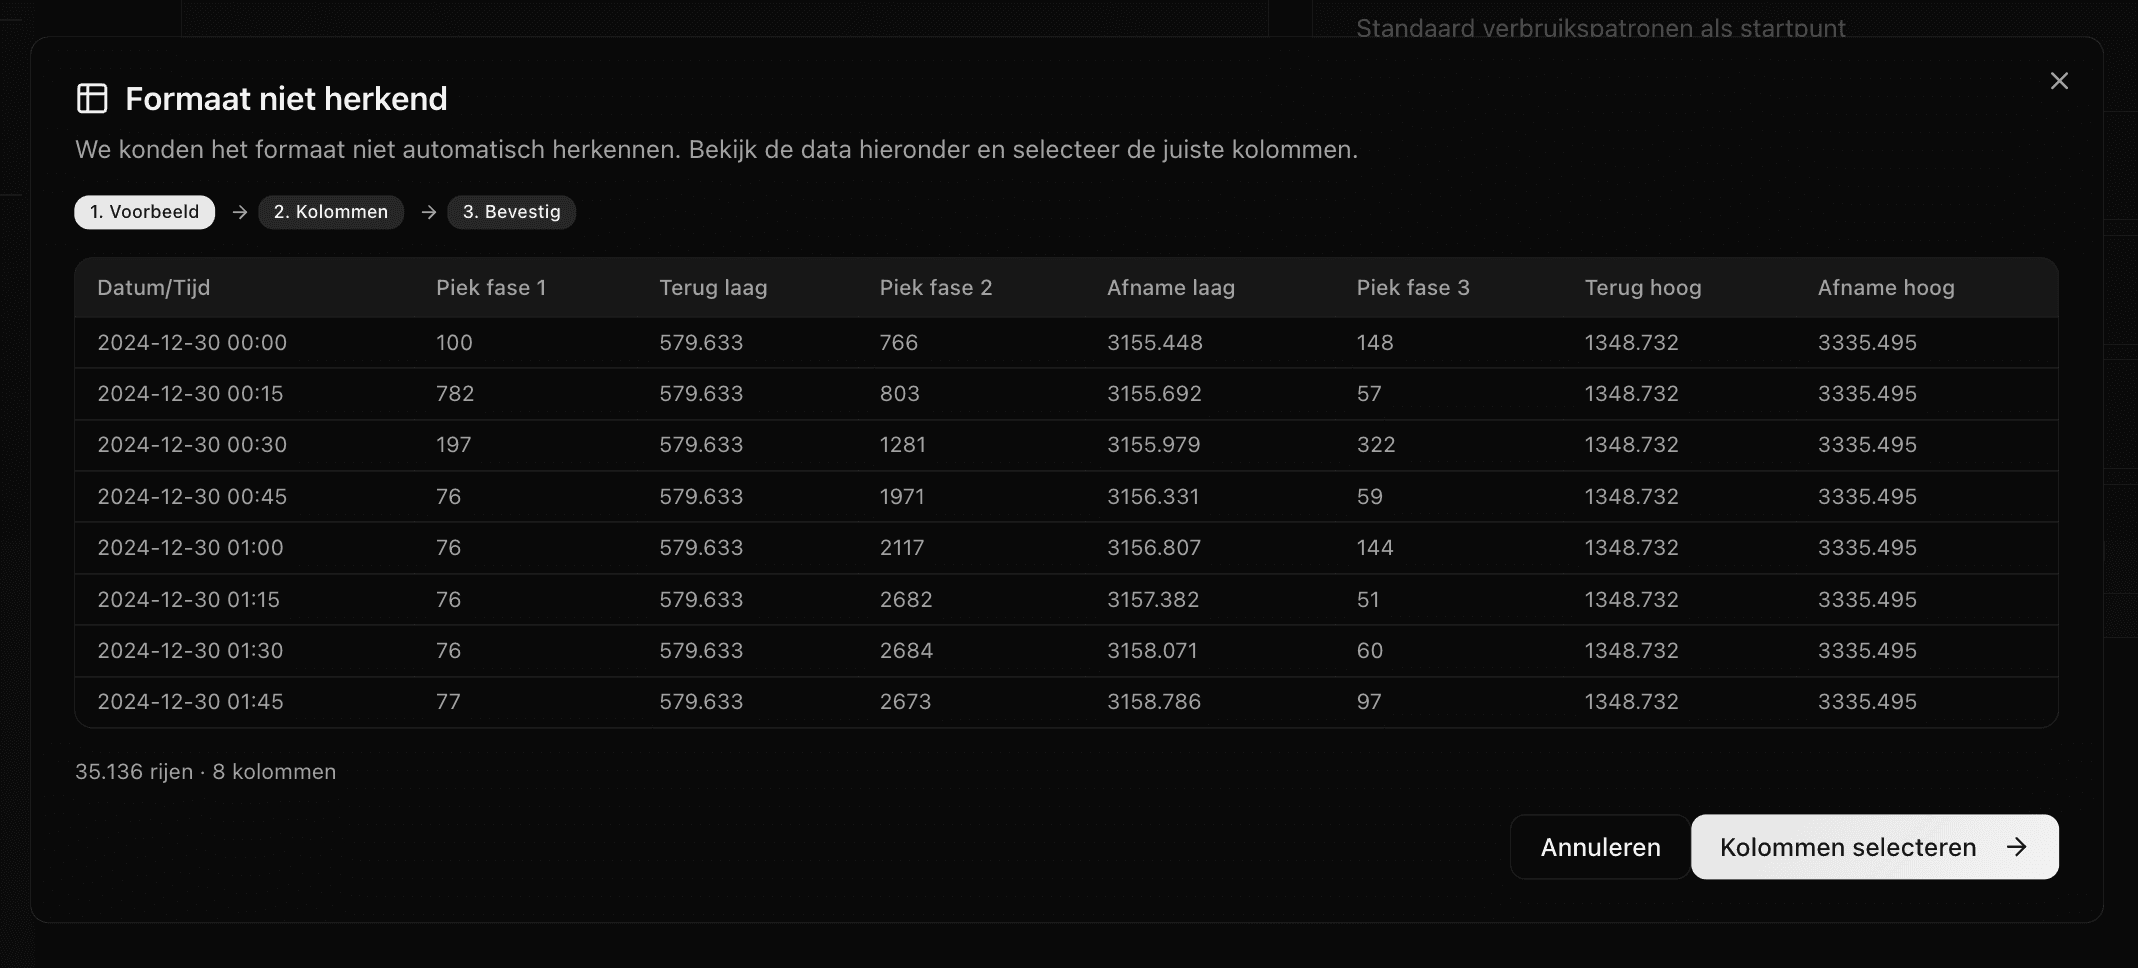Screen dimensions: 2138x968
Task: Click the table grid icon beside the dialog title
Action: (x=93, y=98)
